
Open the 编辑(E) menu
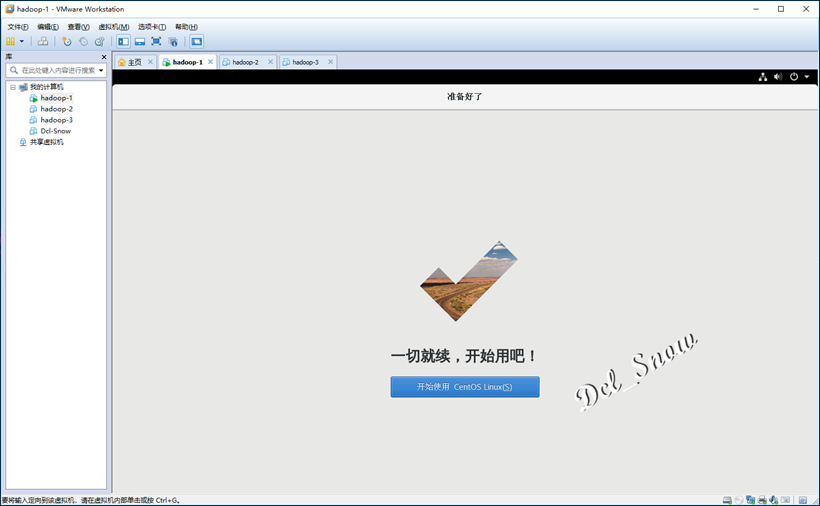click(x=48, y=27)
